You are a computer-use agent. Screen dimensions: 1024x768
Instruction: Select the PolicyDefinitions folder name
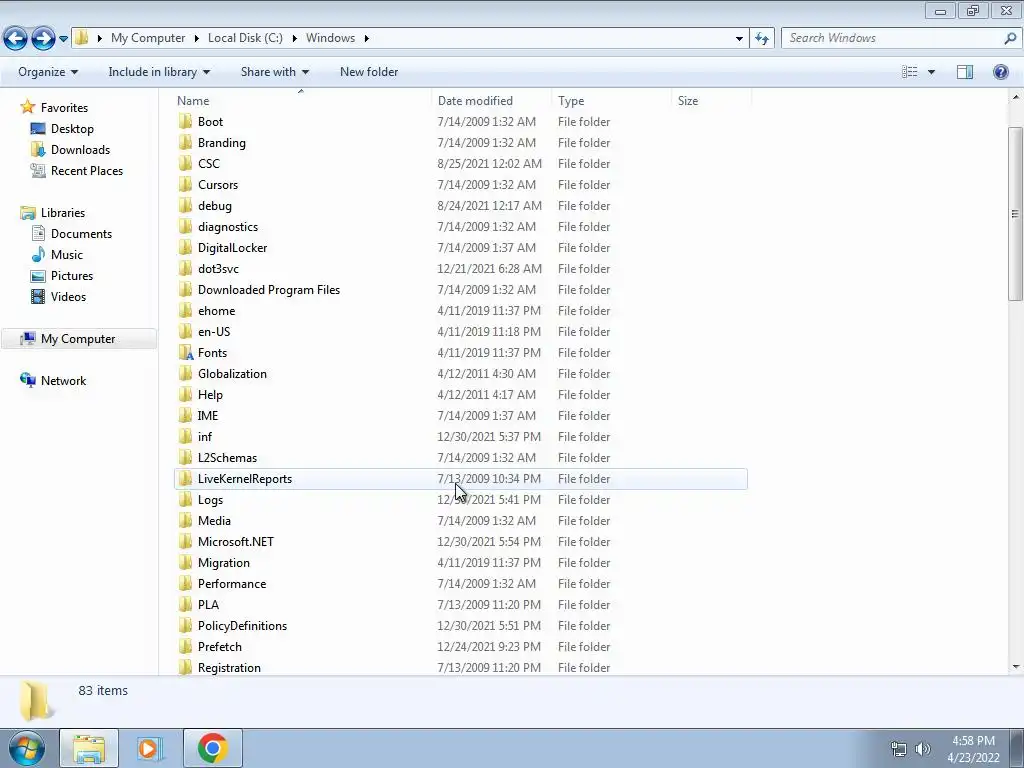point(242,626)
